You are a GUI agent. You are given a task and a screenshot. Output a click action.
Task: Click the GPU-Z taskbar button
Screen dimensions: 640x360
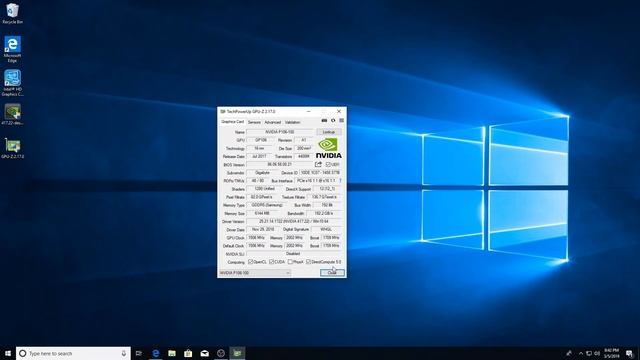237,353
